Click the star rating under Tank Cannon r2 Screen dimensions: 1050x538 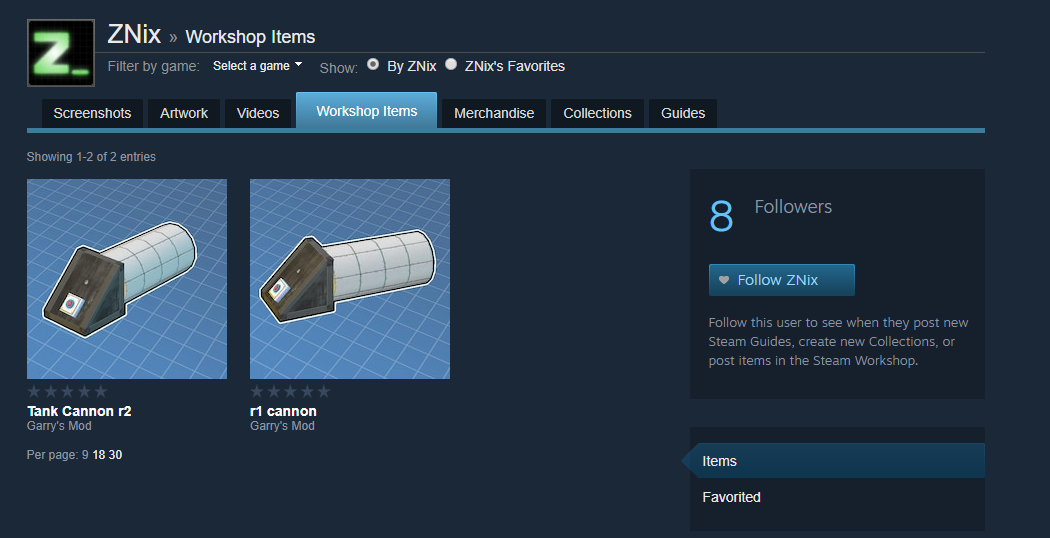[x=67, y=391]
